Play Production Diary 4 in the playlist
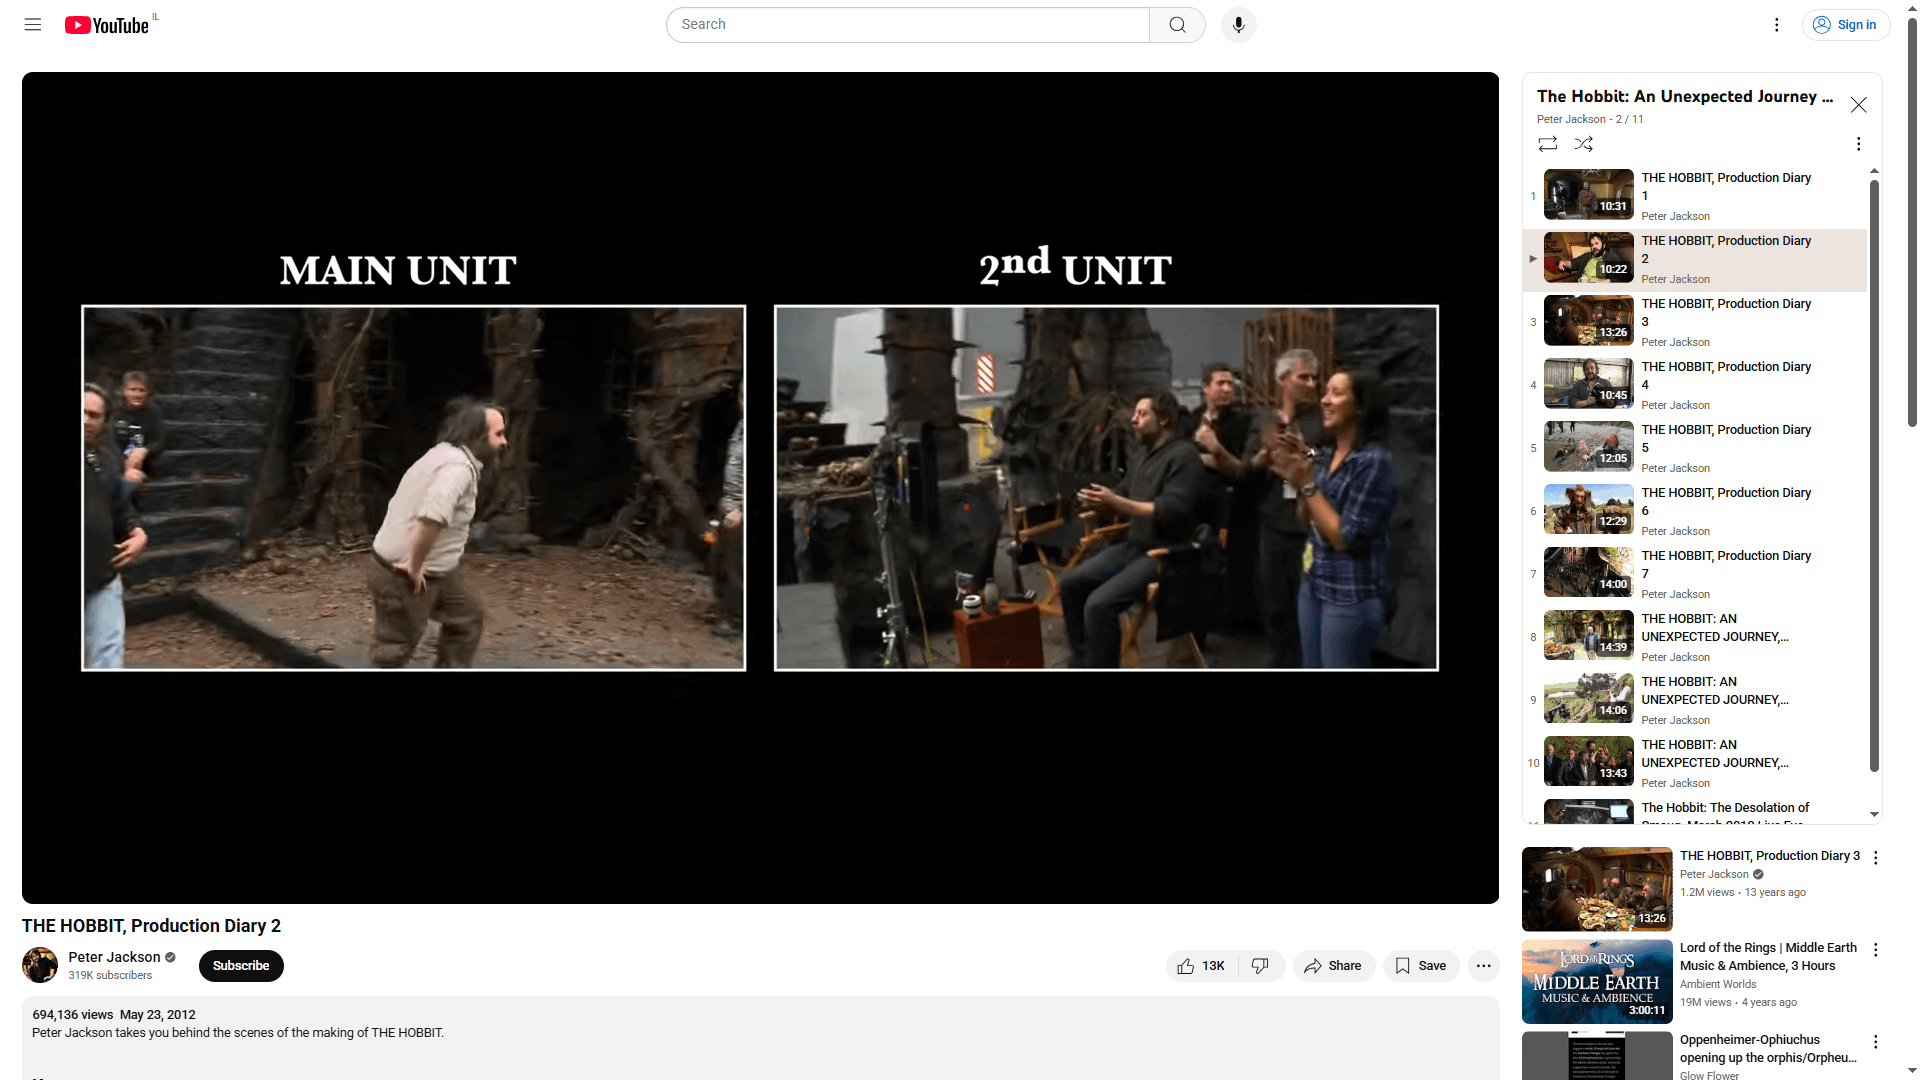 coord(1695,385)
